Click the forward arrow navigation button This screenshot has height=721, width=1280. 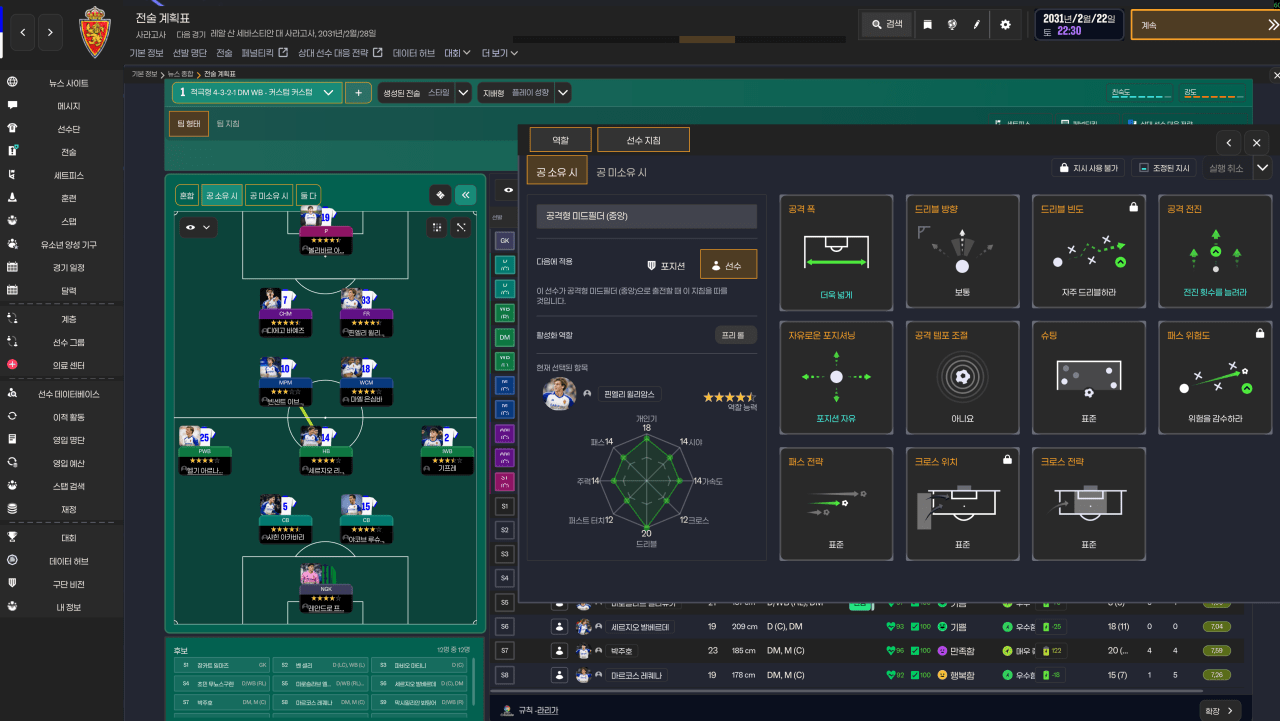(x=51, y=33)
